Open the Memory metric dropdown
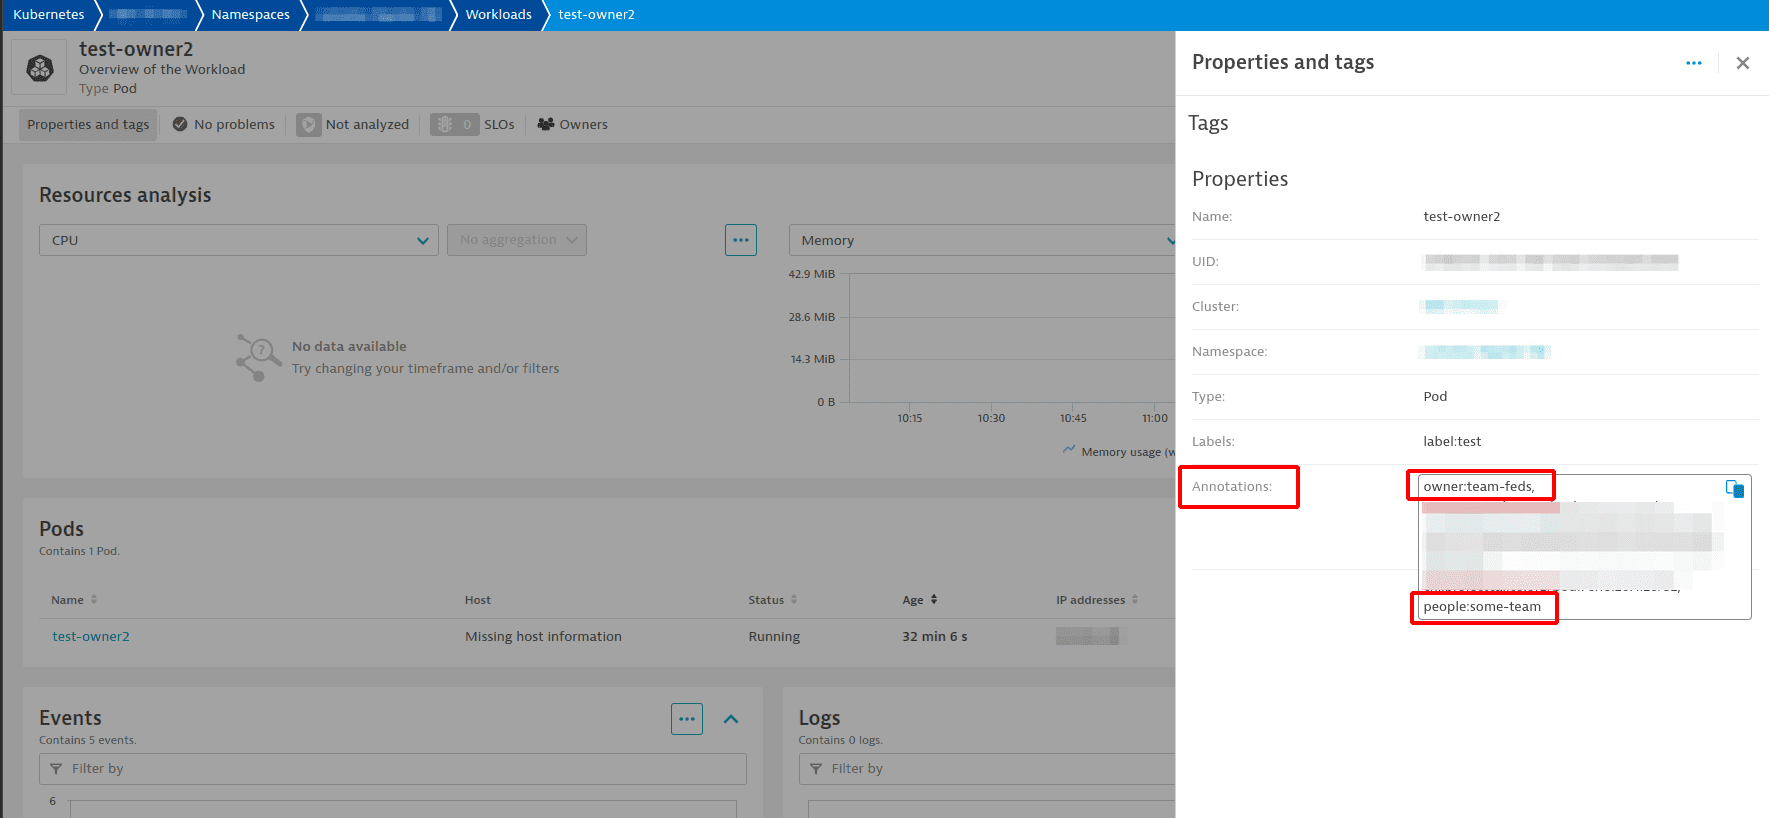Screen dimensions: 1769x818 [x=980, y=240]
